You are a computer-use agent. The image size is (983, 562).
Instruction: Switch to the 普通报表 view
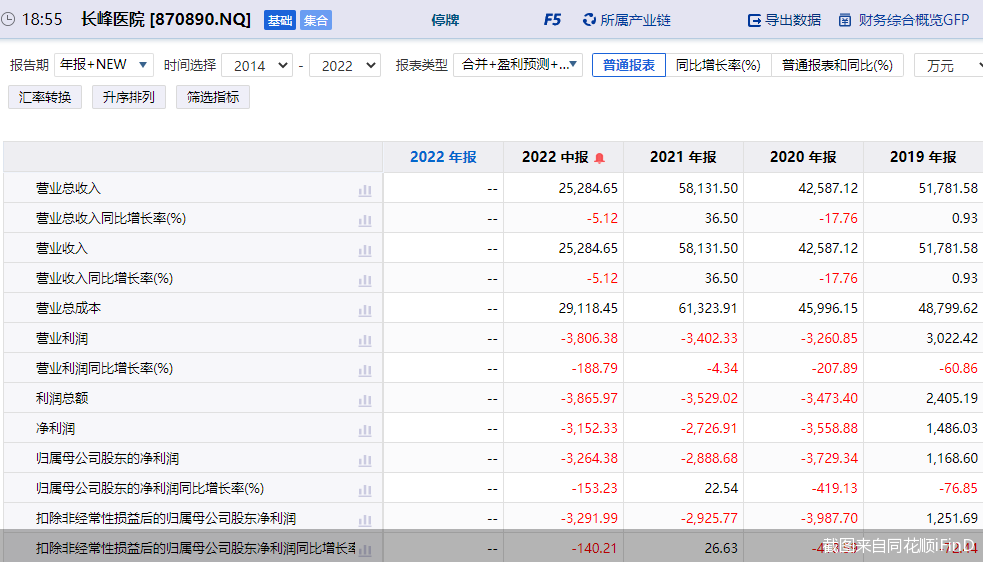[x=629, y=65]
